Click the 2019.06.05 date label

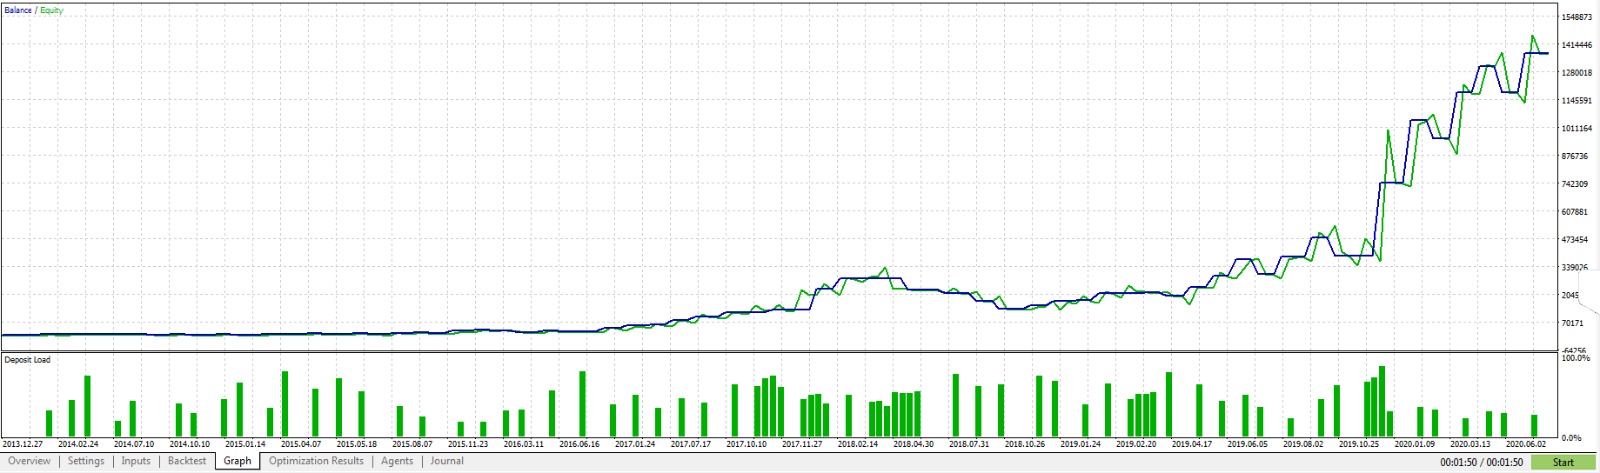[1247, 444]
